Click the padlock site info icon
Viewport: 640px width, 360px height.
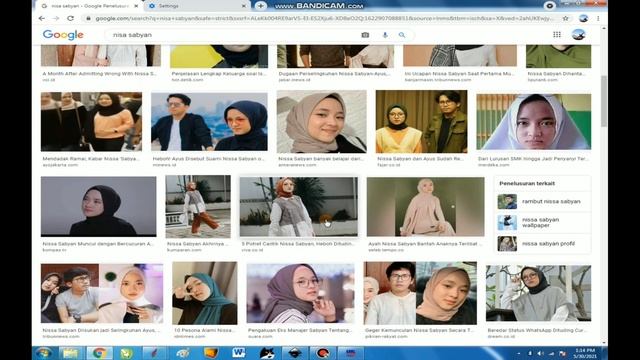(x=88, y=18)
